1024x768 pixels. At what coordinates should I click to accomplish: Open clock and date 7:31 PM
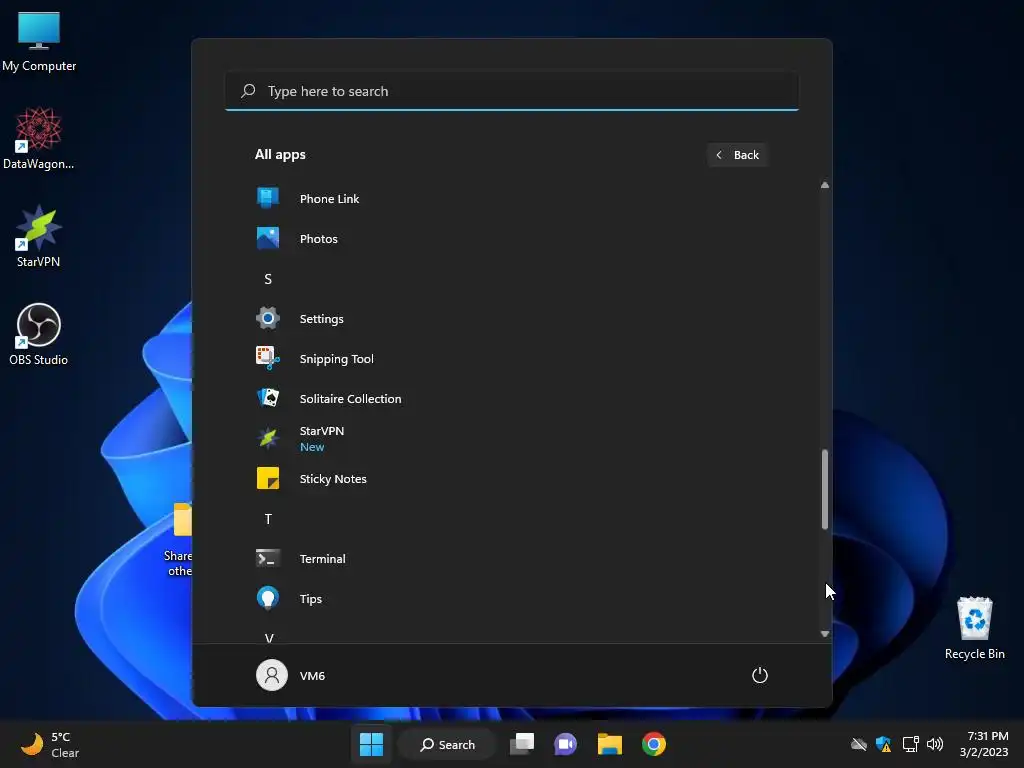pyautogui.click(x=984, y=744)
